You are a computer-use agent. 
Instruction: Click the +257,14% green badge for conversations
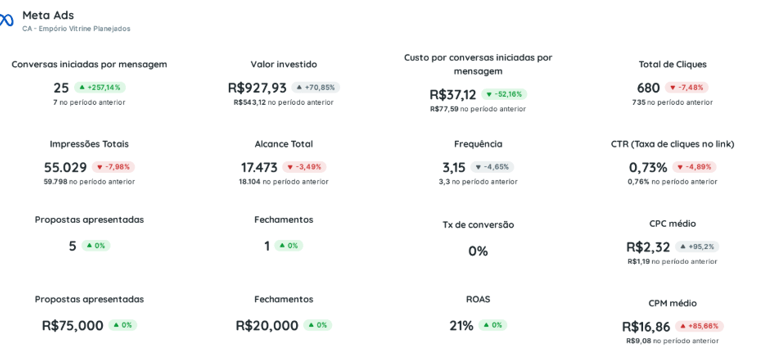[100, 88]
